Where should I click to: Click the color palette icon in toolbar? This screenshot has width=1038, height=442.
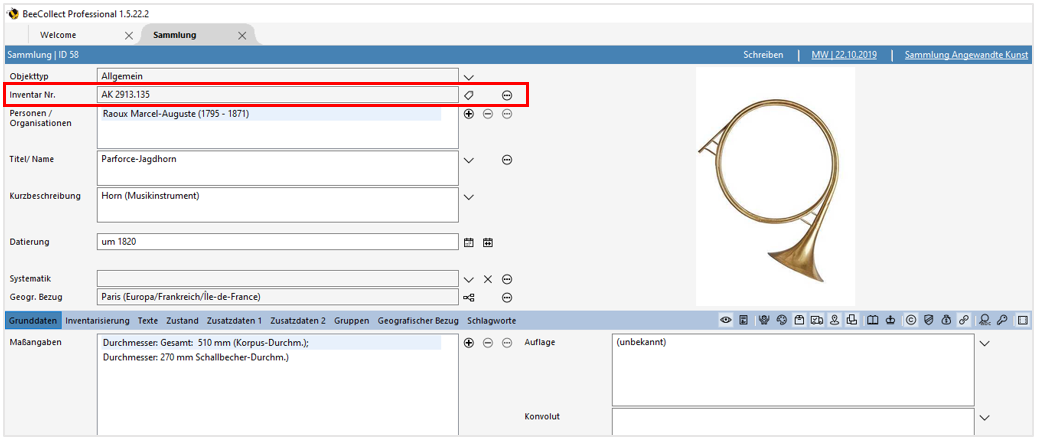pyautogui.click(x=782, y=321)
